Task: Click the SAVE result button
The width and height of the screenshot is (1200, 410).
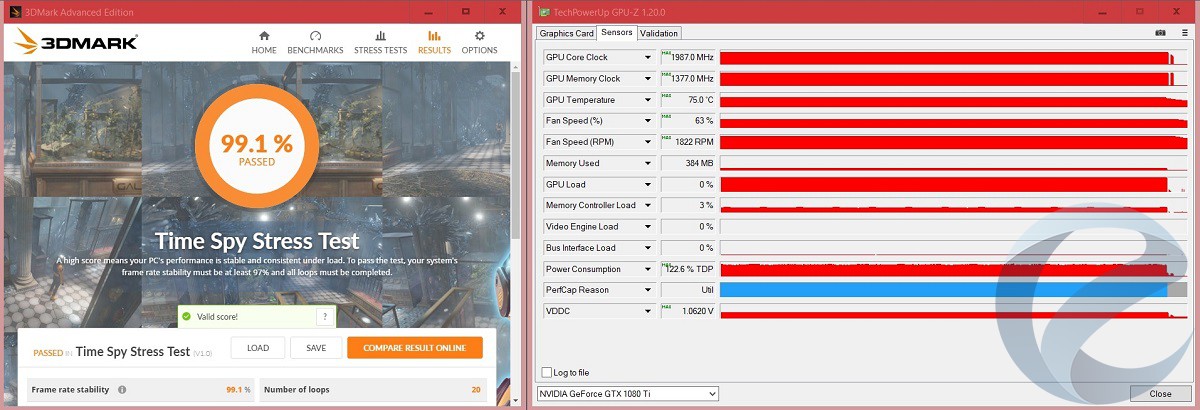Action: (x=316, y=348)
